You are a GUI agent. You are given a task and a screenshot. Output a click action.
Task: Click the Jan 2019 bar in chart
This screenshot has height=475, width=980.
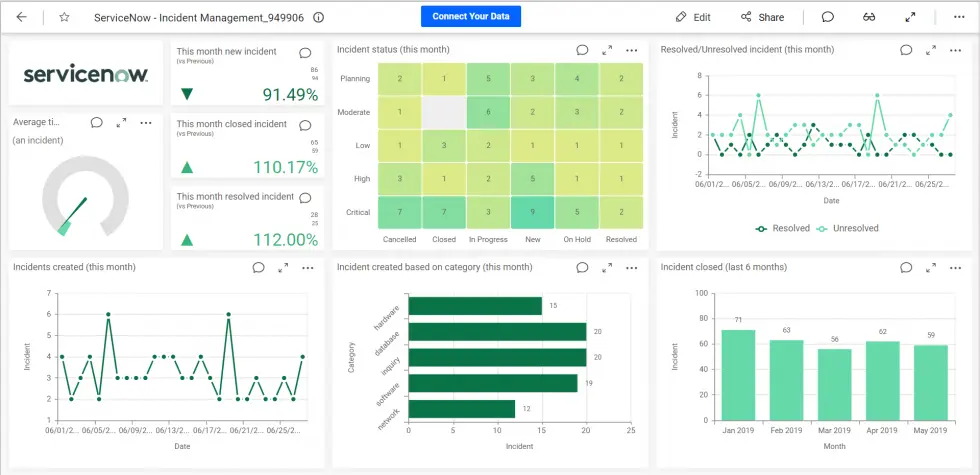click(738, 375)
